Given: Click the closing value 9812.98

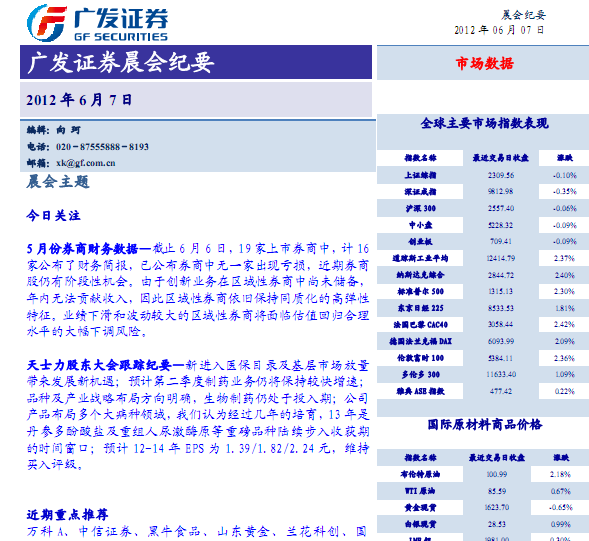Looking at the screenshot, I should coord(501,192).
